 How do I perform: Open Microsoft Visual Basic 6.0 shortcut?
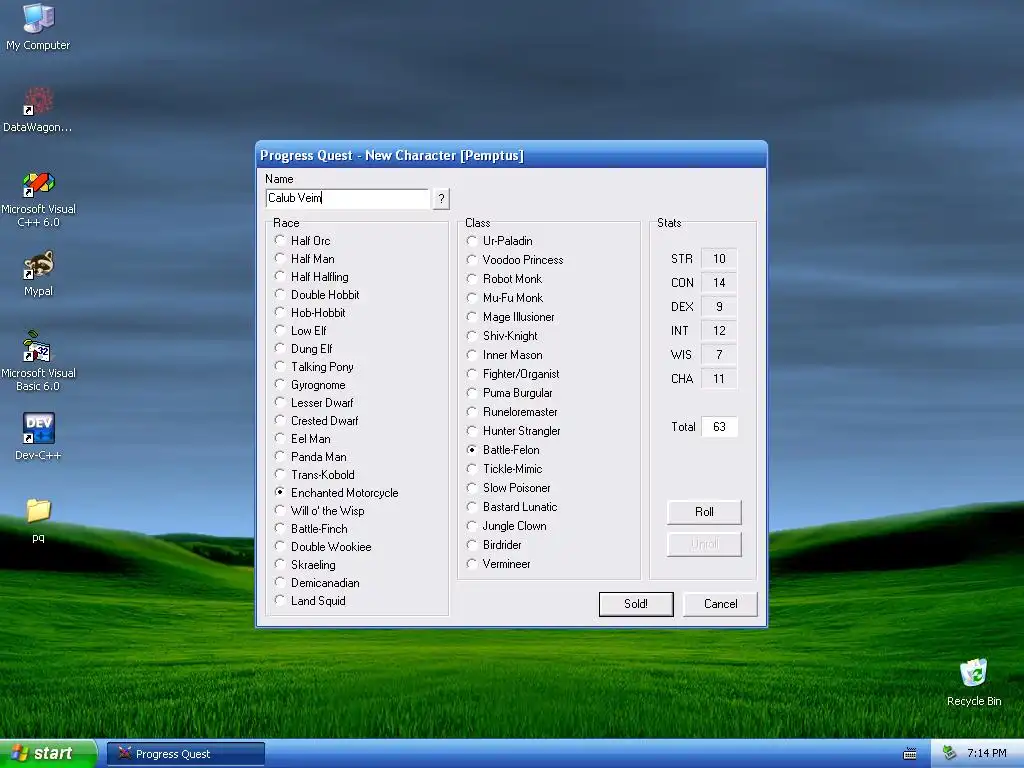coord(38,361)
